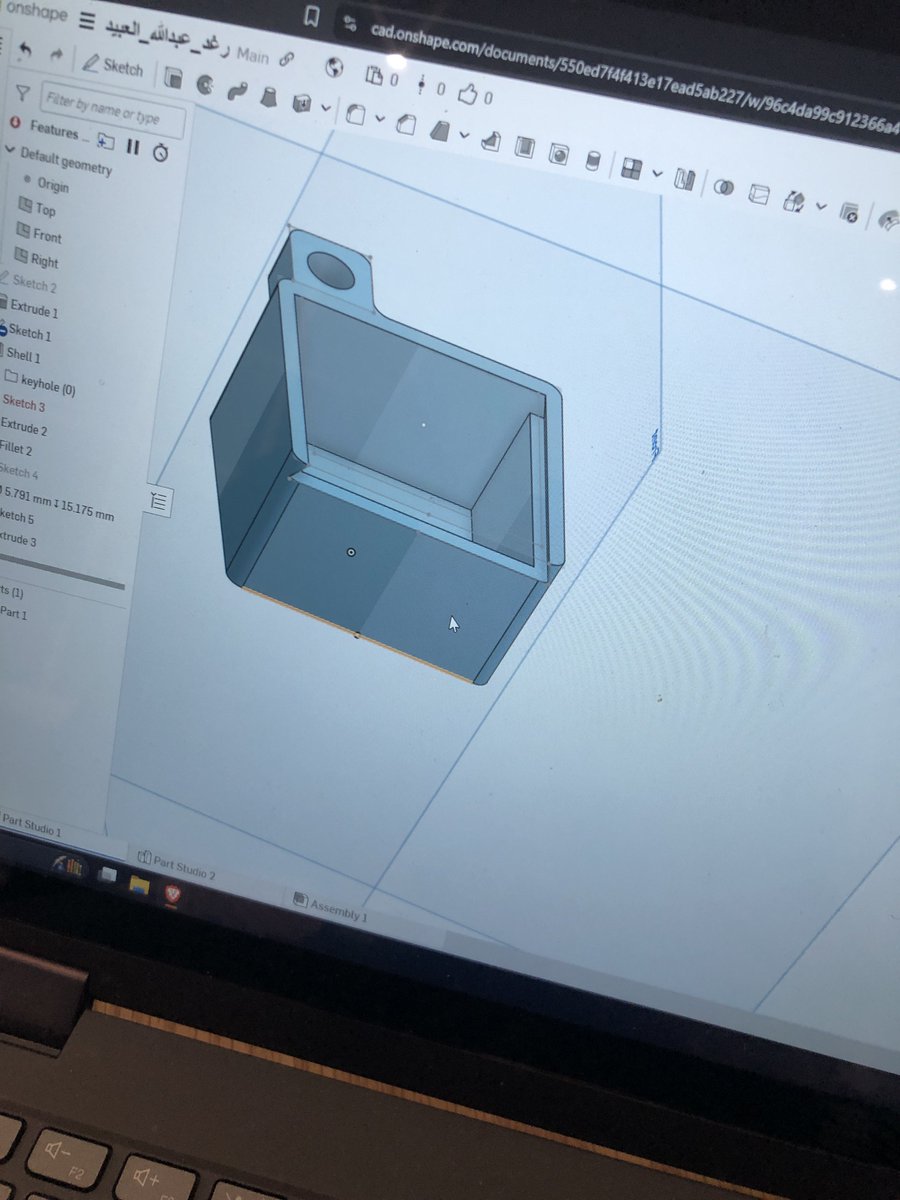Screen dimensions: 900x1200
Task: Switch to the Part Studio 2 tab
Action: point(176,866)
